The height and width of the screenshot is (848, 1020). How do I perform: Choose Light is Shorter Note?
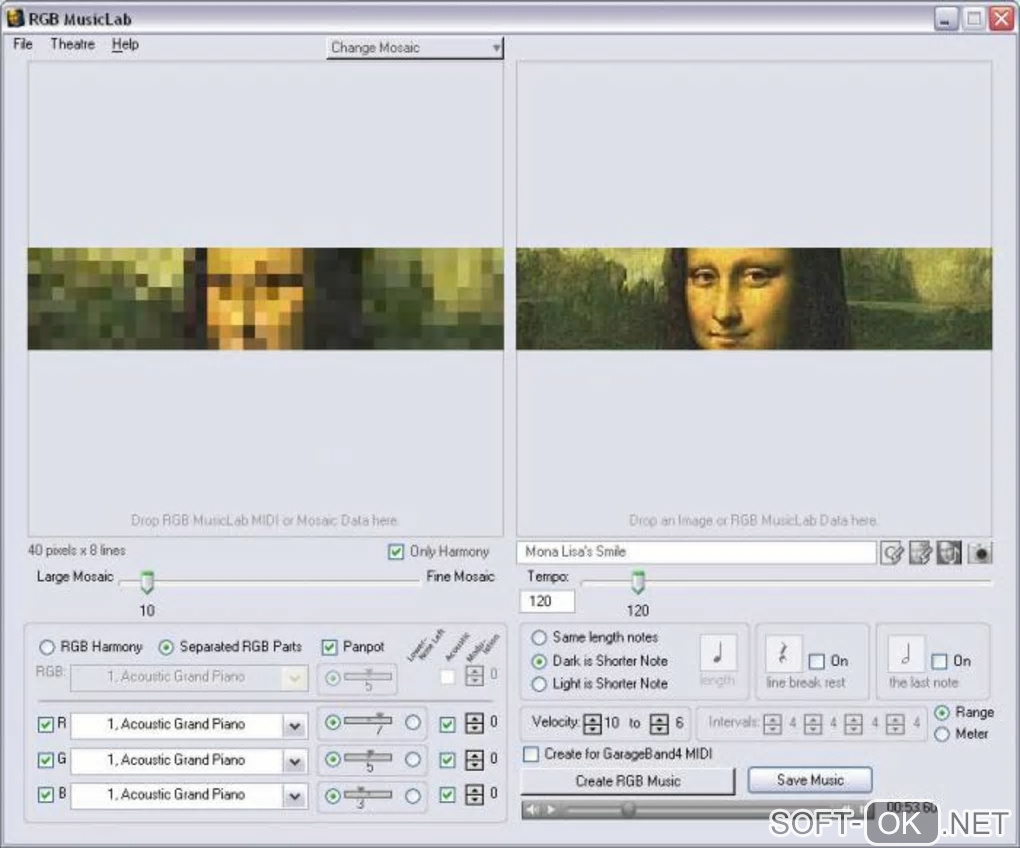pyautogui.click(x=539, y=684)
